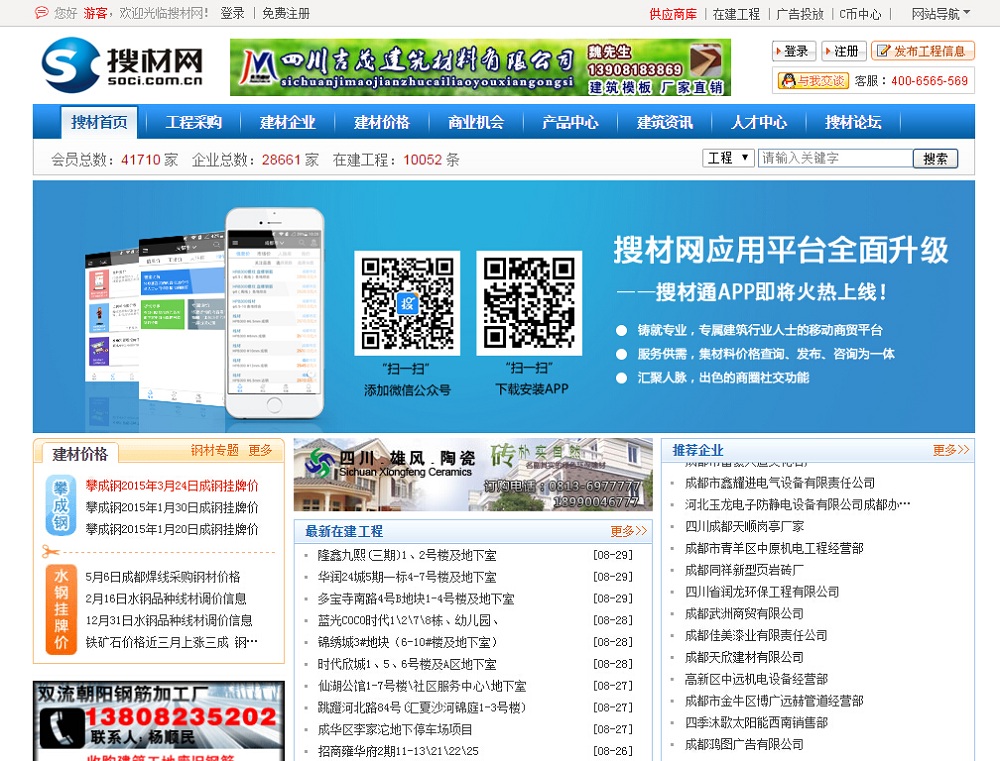Expand the 网站导航 dropdown
The height and width of the screenshot is (761, 1000).
point(941,13)
